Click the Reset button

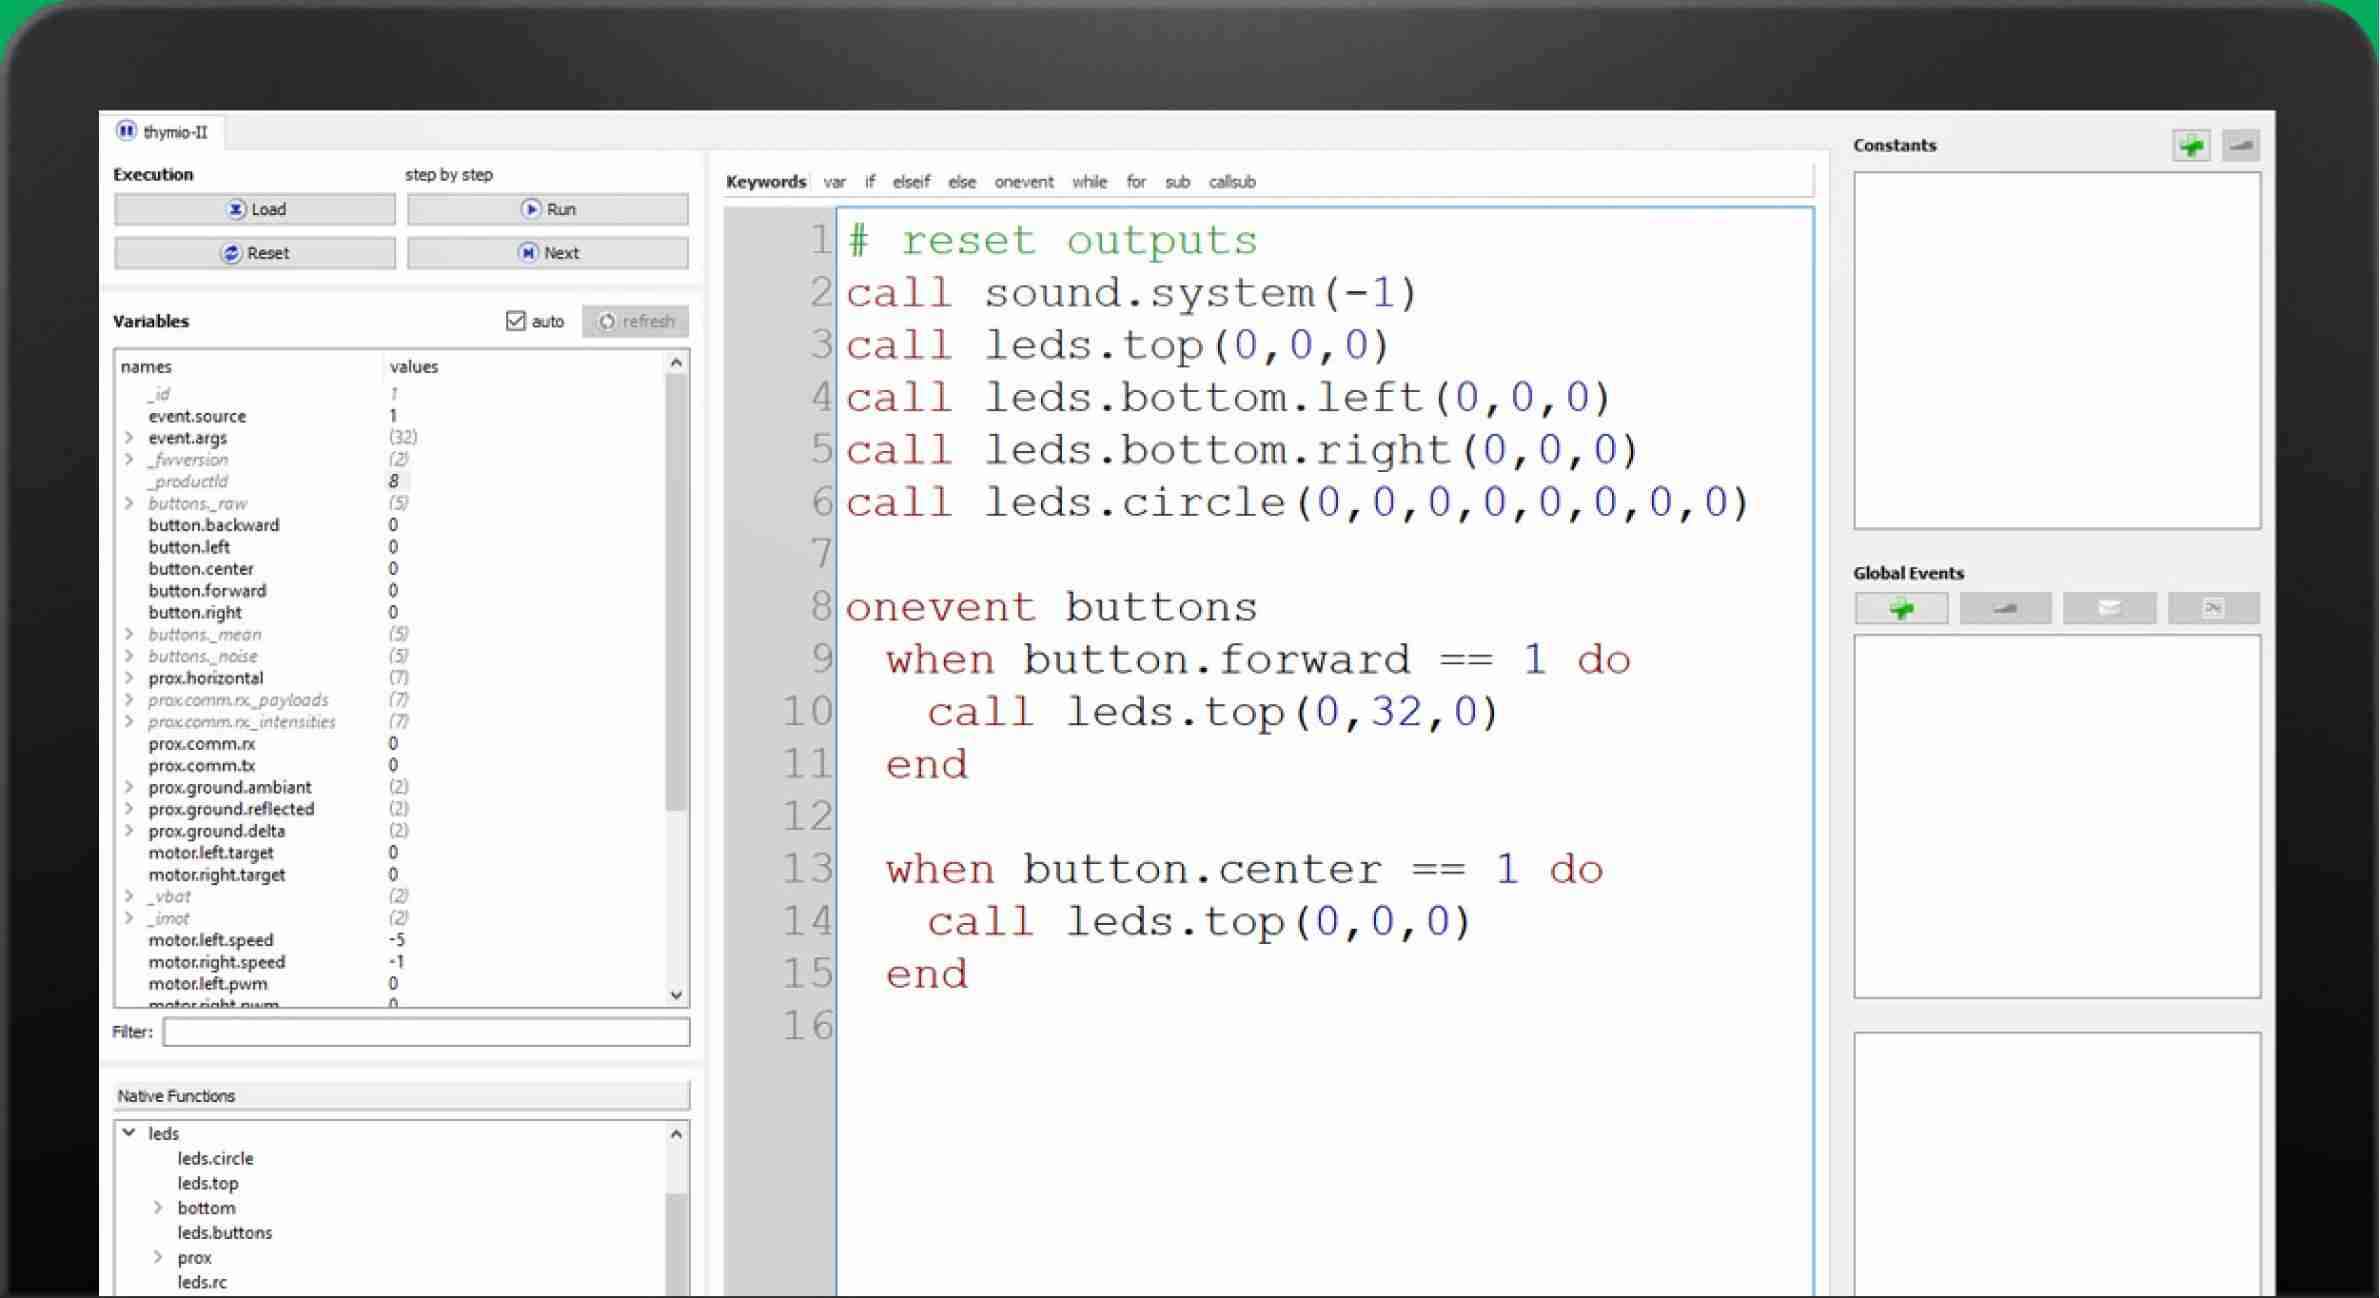tap(255, 253)
